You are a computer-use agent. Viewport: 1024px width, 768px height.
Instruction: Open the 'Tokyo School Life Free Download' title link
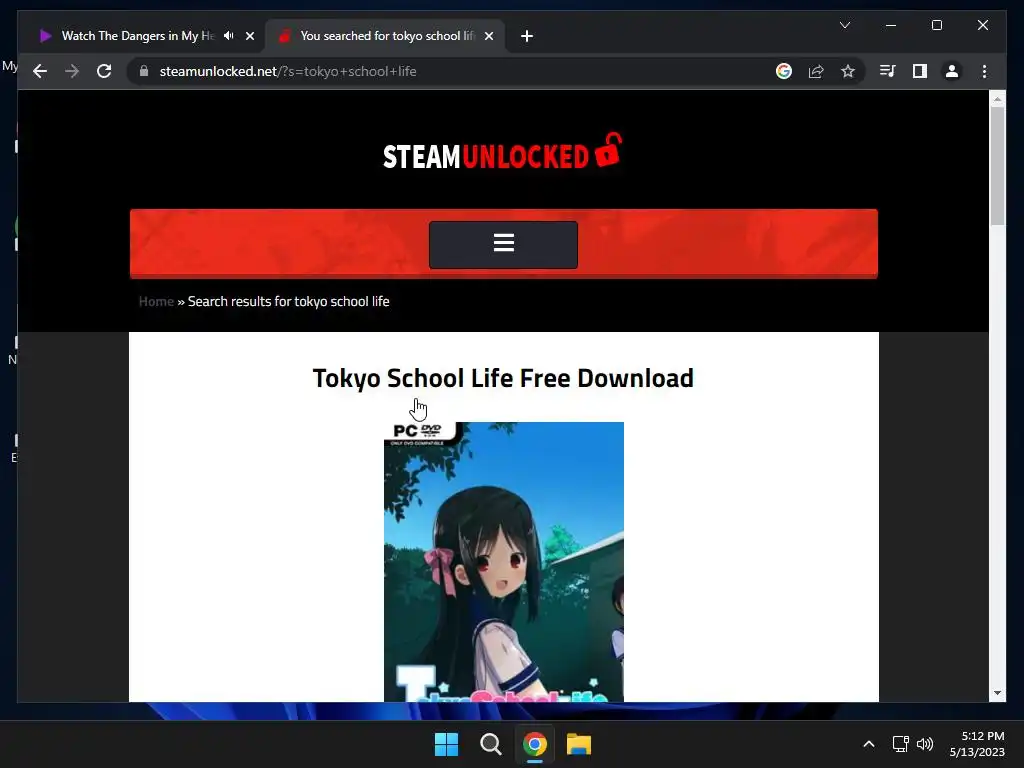503,378
